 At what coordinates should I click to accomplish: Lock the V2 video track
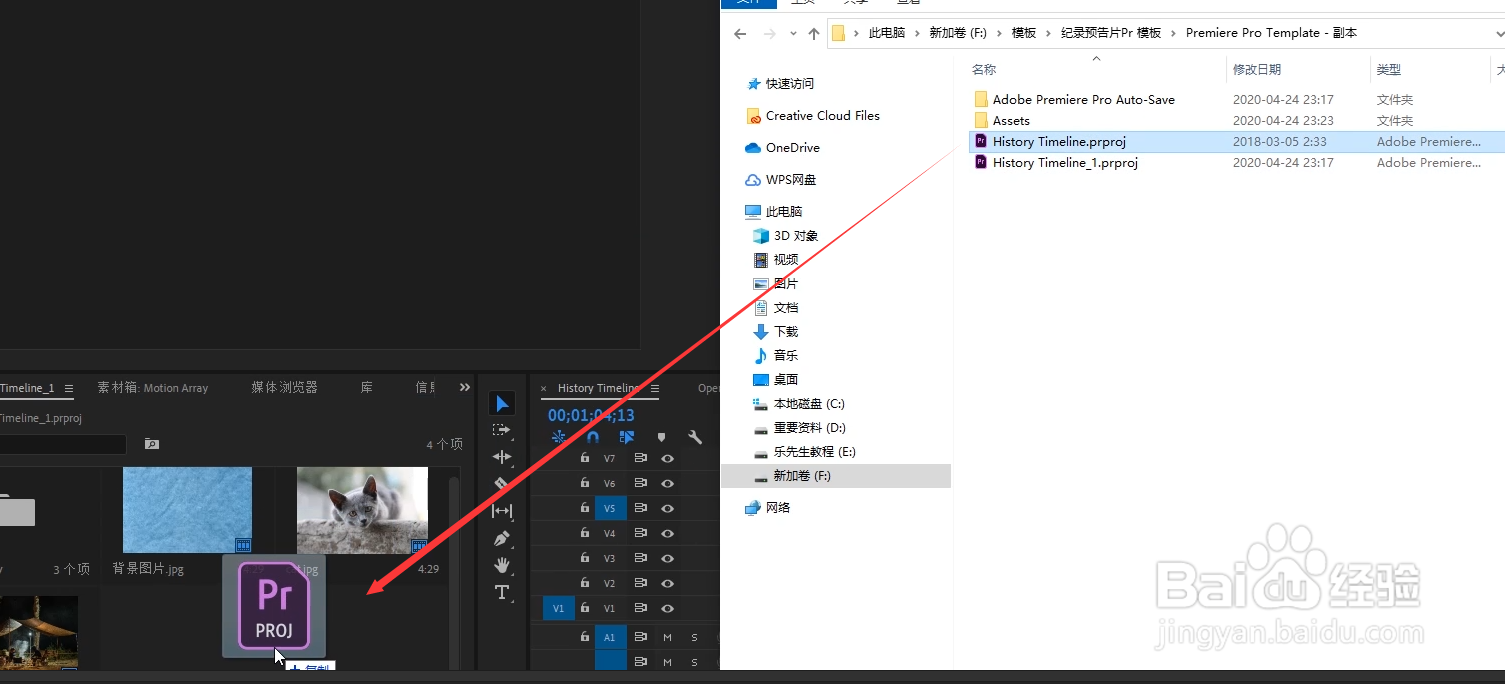pyautogui.click(x=585, y=583)
